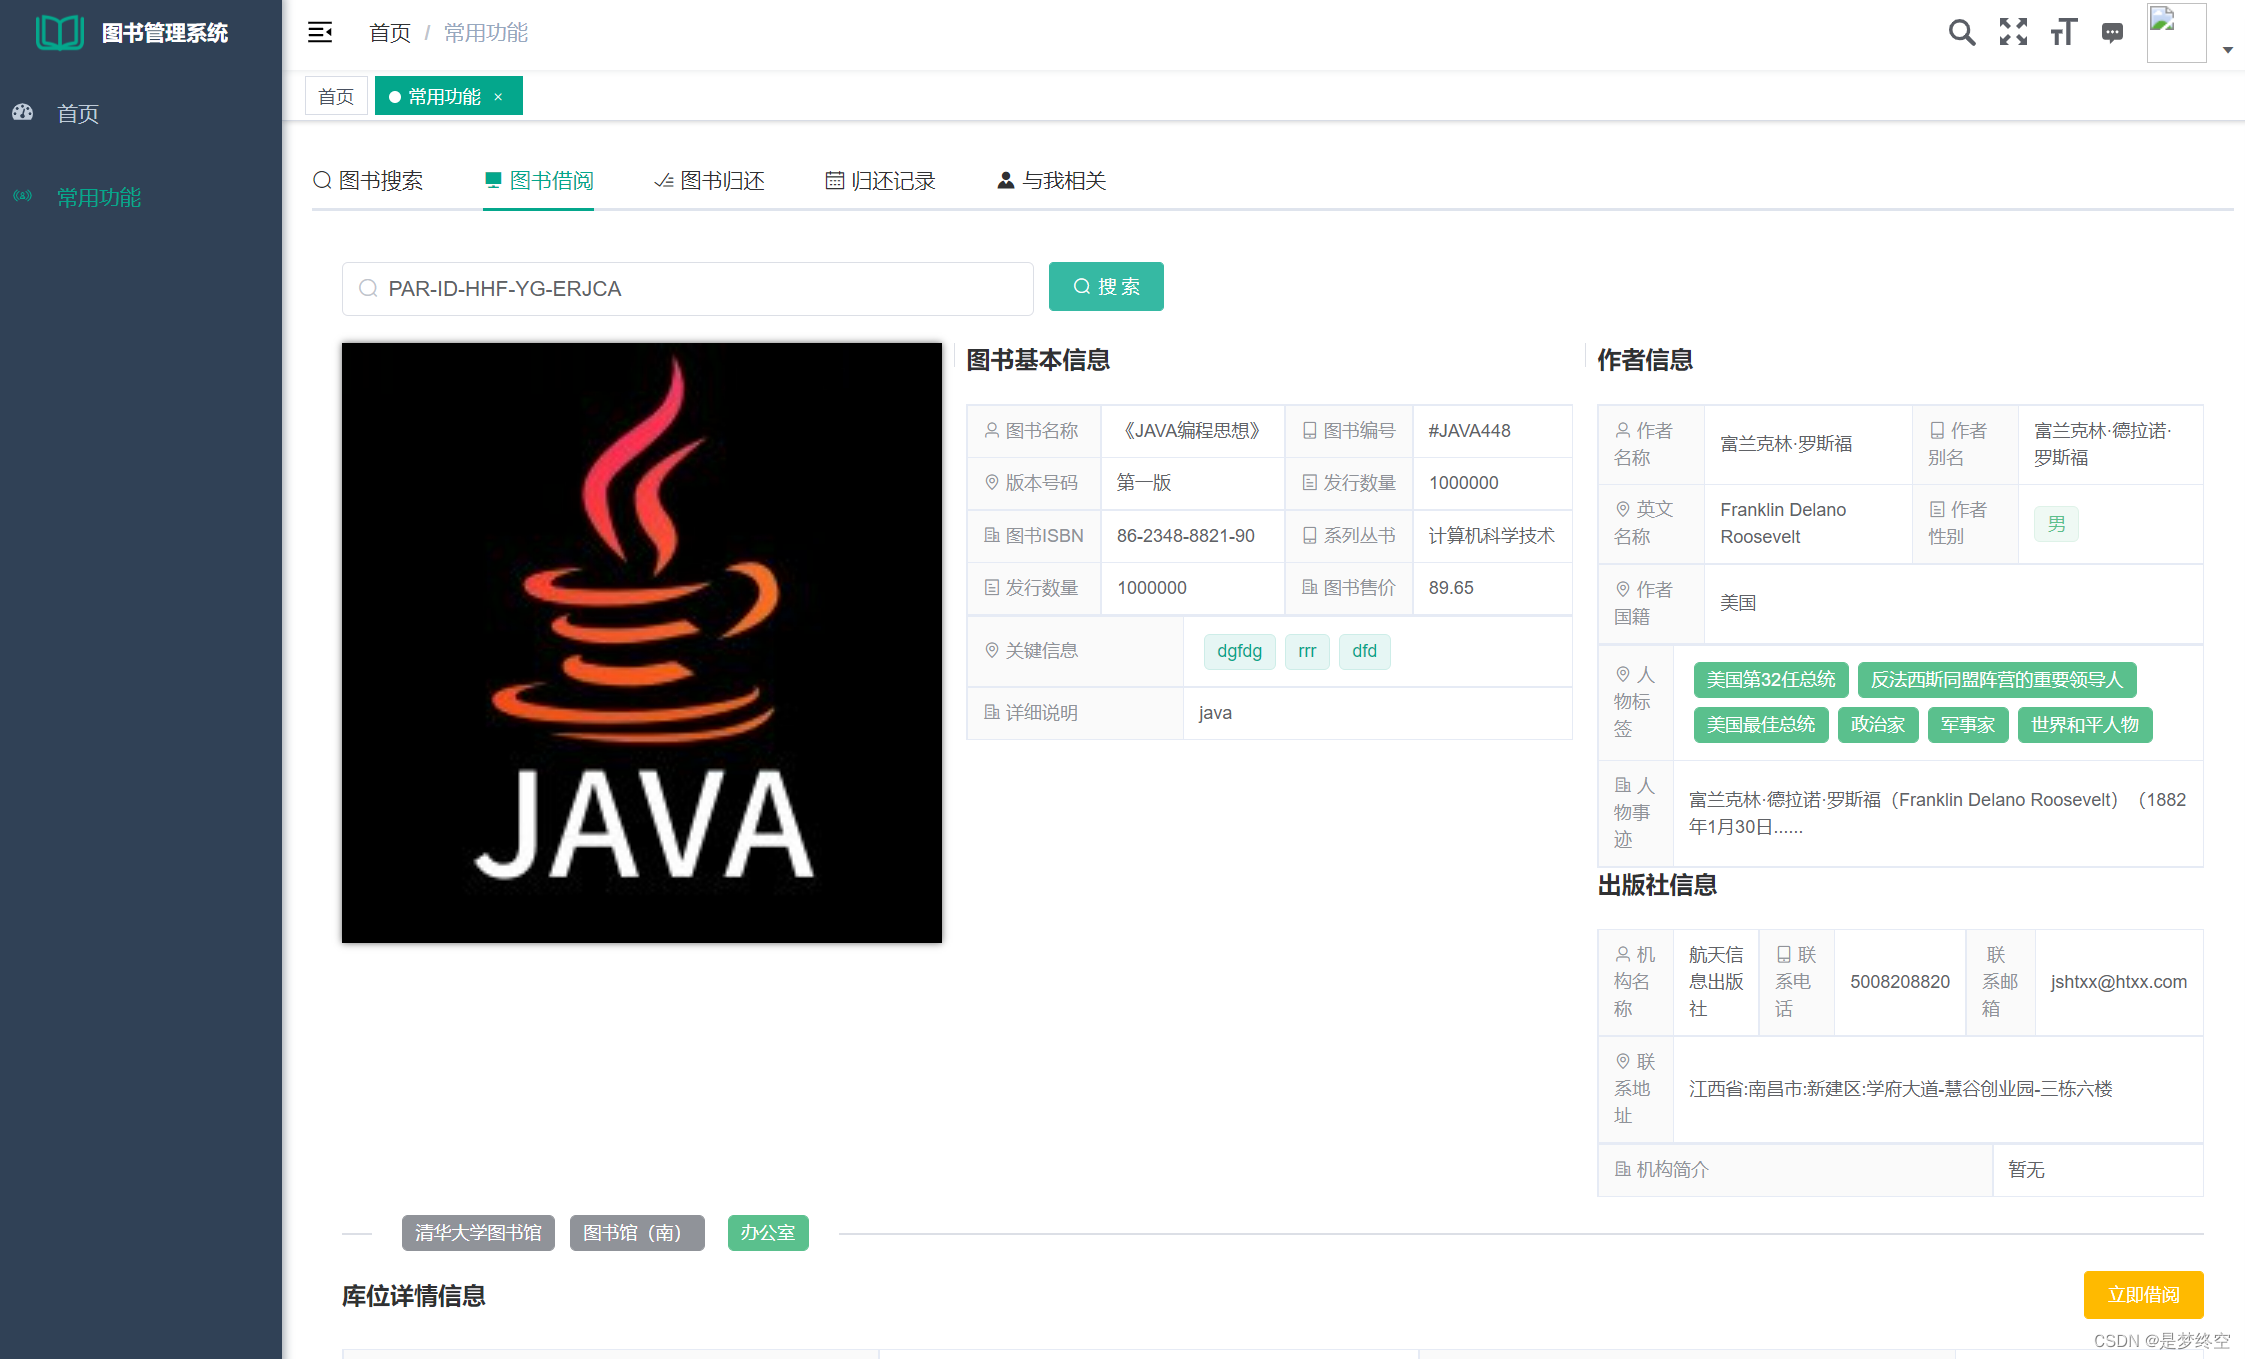This screenshot has width=2245, height=1359.
Task: Select the 清华大学图书馆 location tag
Action: click(478, 1233)
